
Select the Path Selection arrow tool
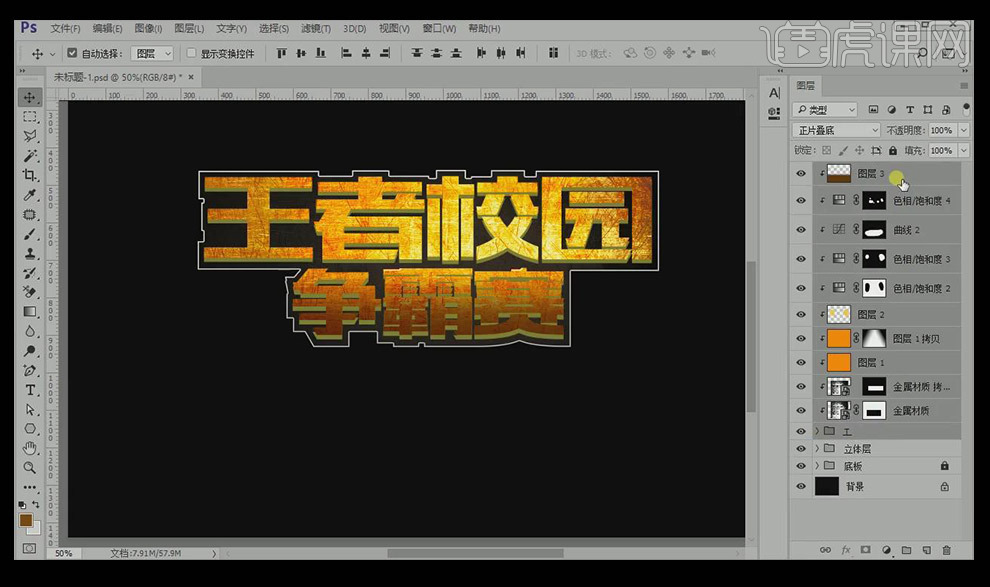pos(30,410)
